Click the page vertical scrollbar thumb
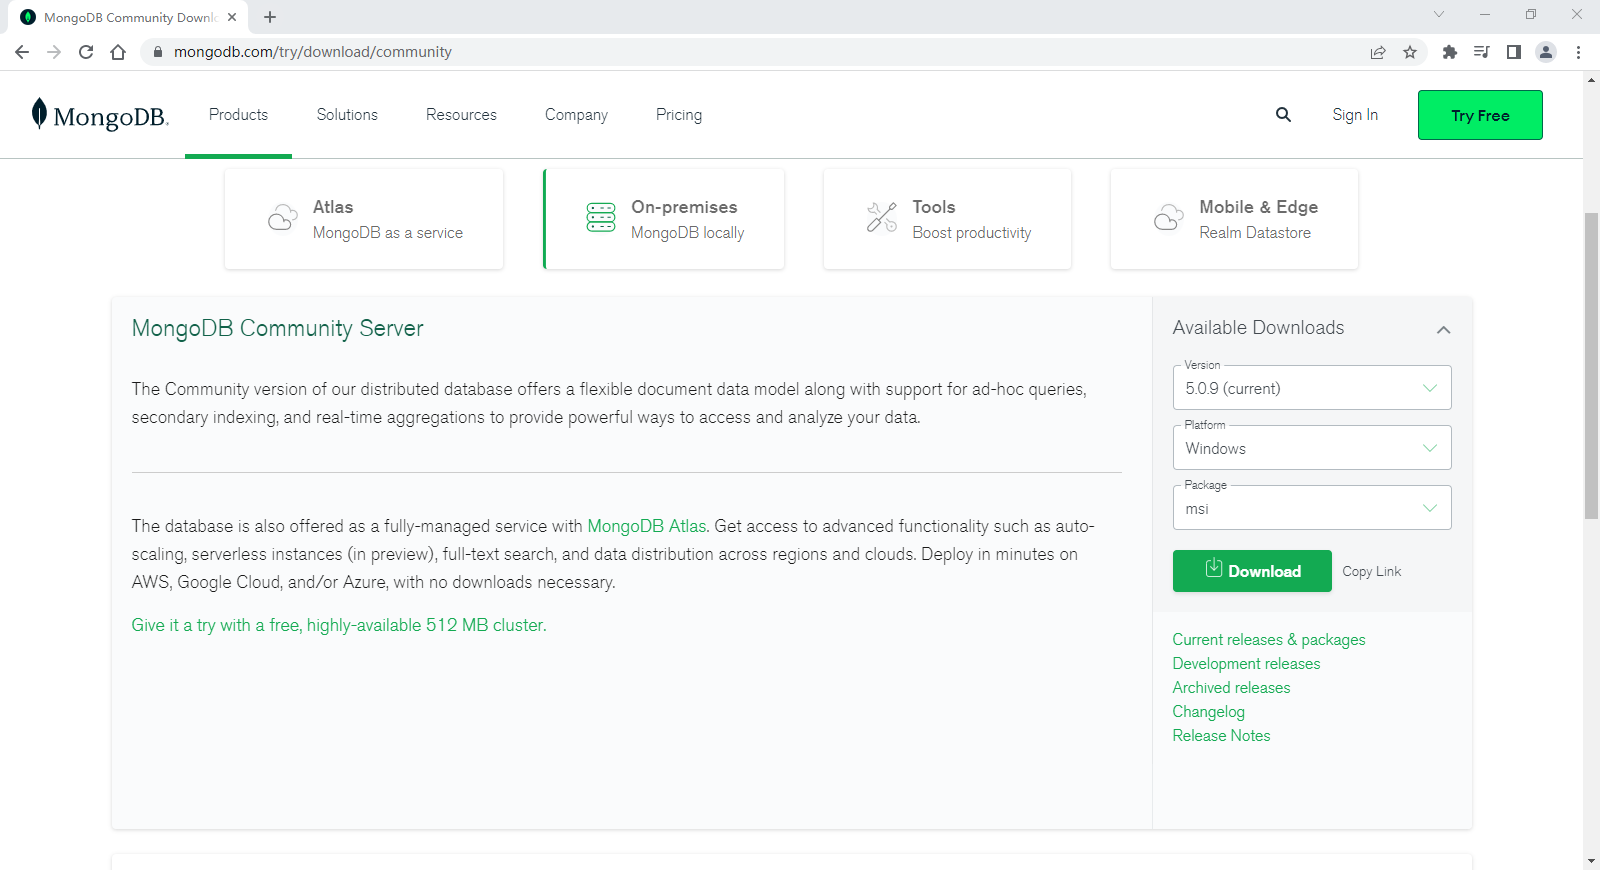The width and height of the screenshot is (1600, 870). (x=1591, y=365)
